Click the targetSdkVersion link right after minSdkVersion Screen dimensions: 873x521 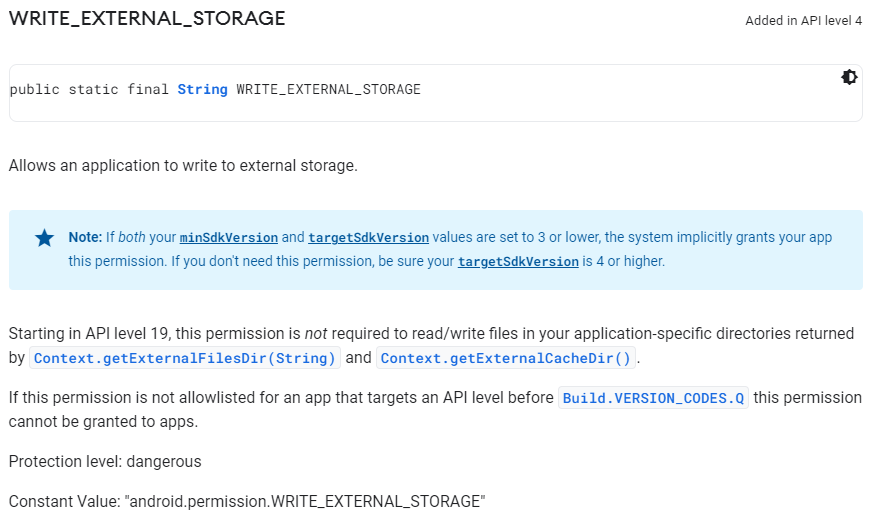point(368,238)
